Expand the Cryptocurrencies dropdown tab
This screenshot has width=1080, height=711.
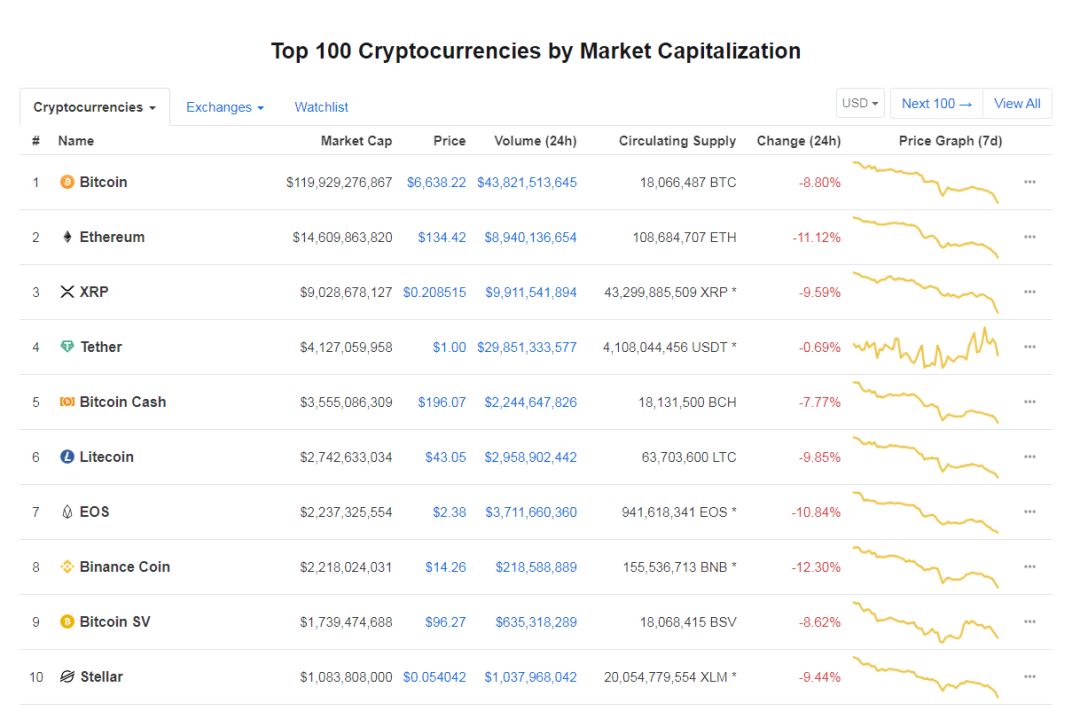[94, 107]
